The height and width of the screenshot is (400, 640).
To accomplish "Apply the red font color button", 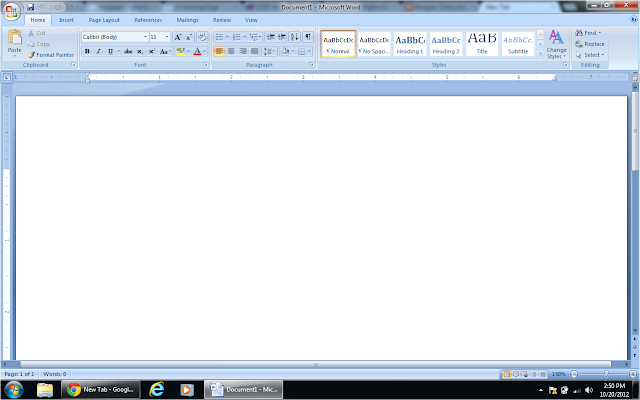I will (x=197, y=51).
